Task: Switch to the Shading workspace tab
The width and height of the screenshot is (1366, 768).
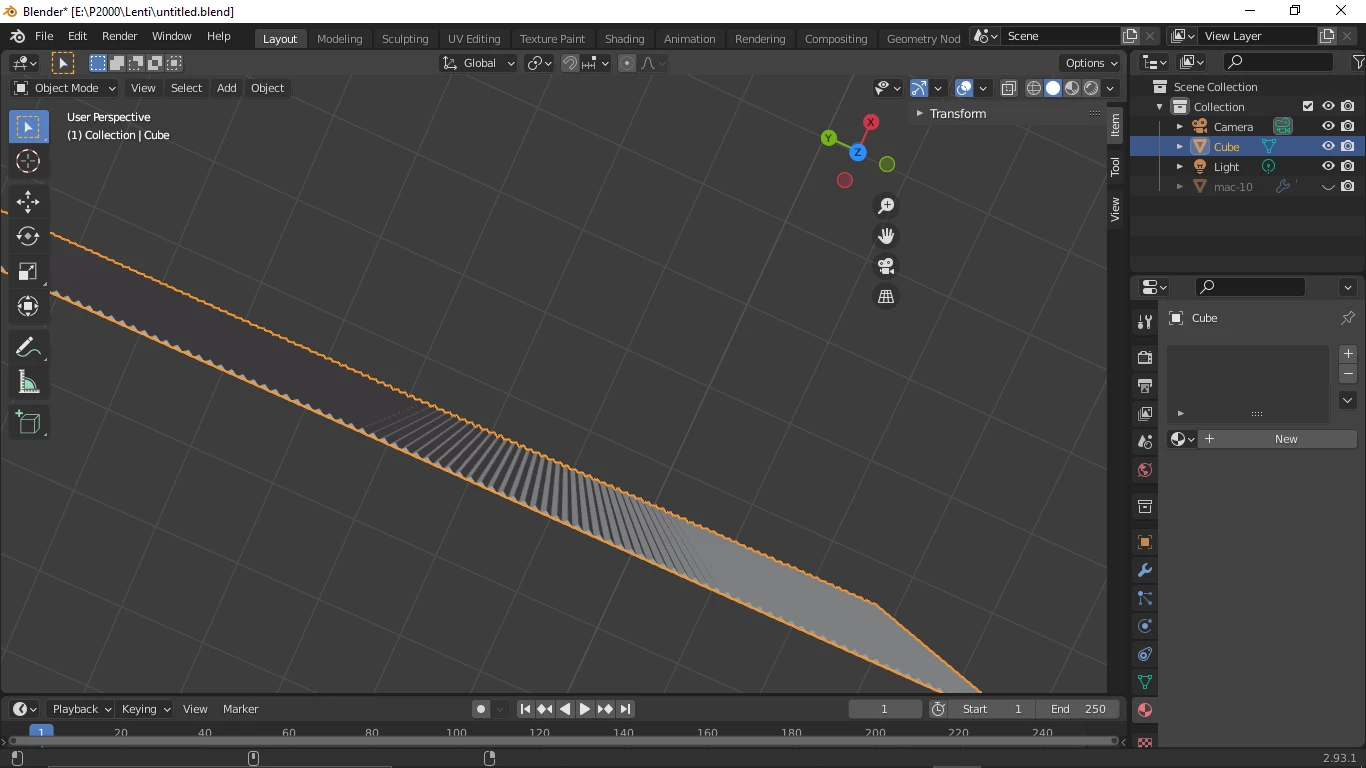Action: (x=624, y=39)
